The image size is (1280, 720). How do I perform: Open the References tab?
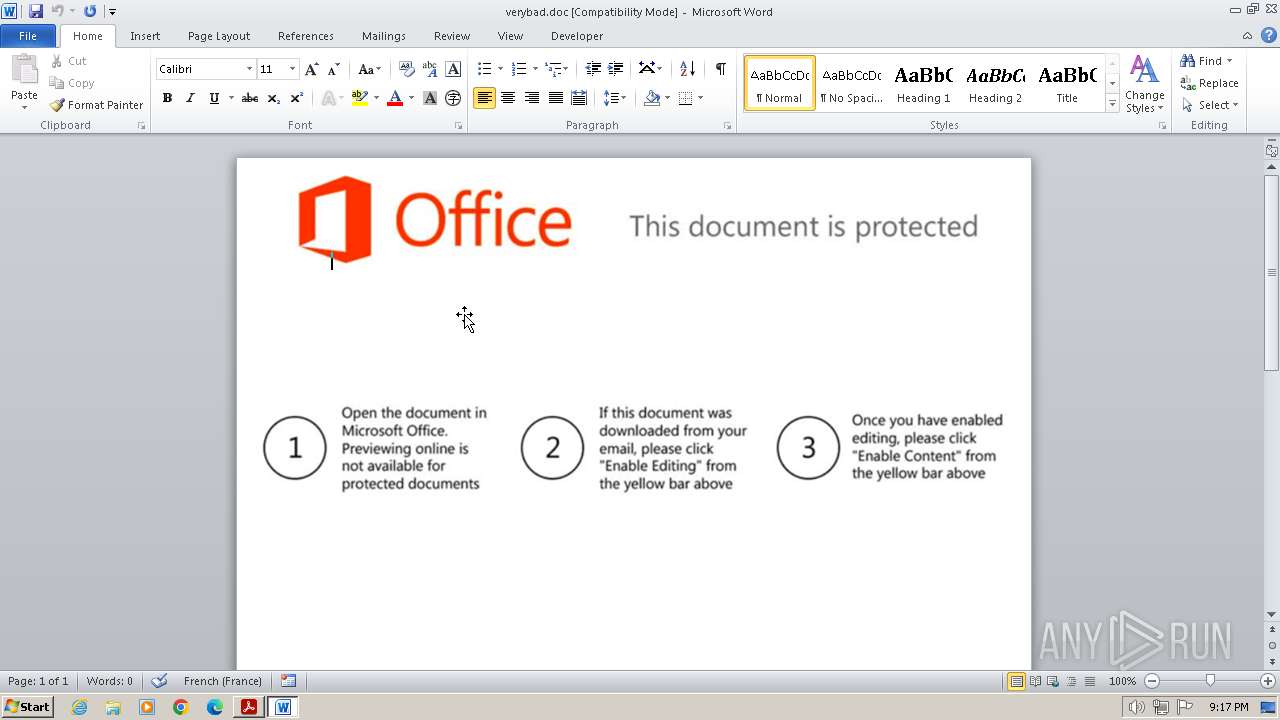[x=306, y=36]
